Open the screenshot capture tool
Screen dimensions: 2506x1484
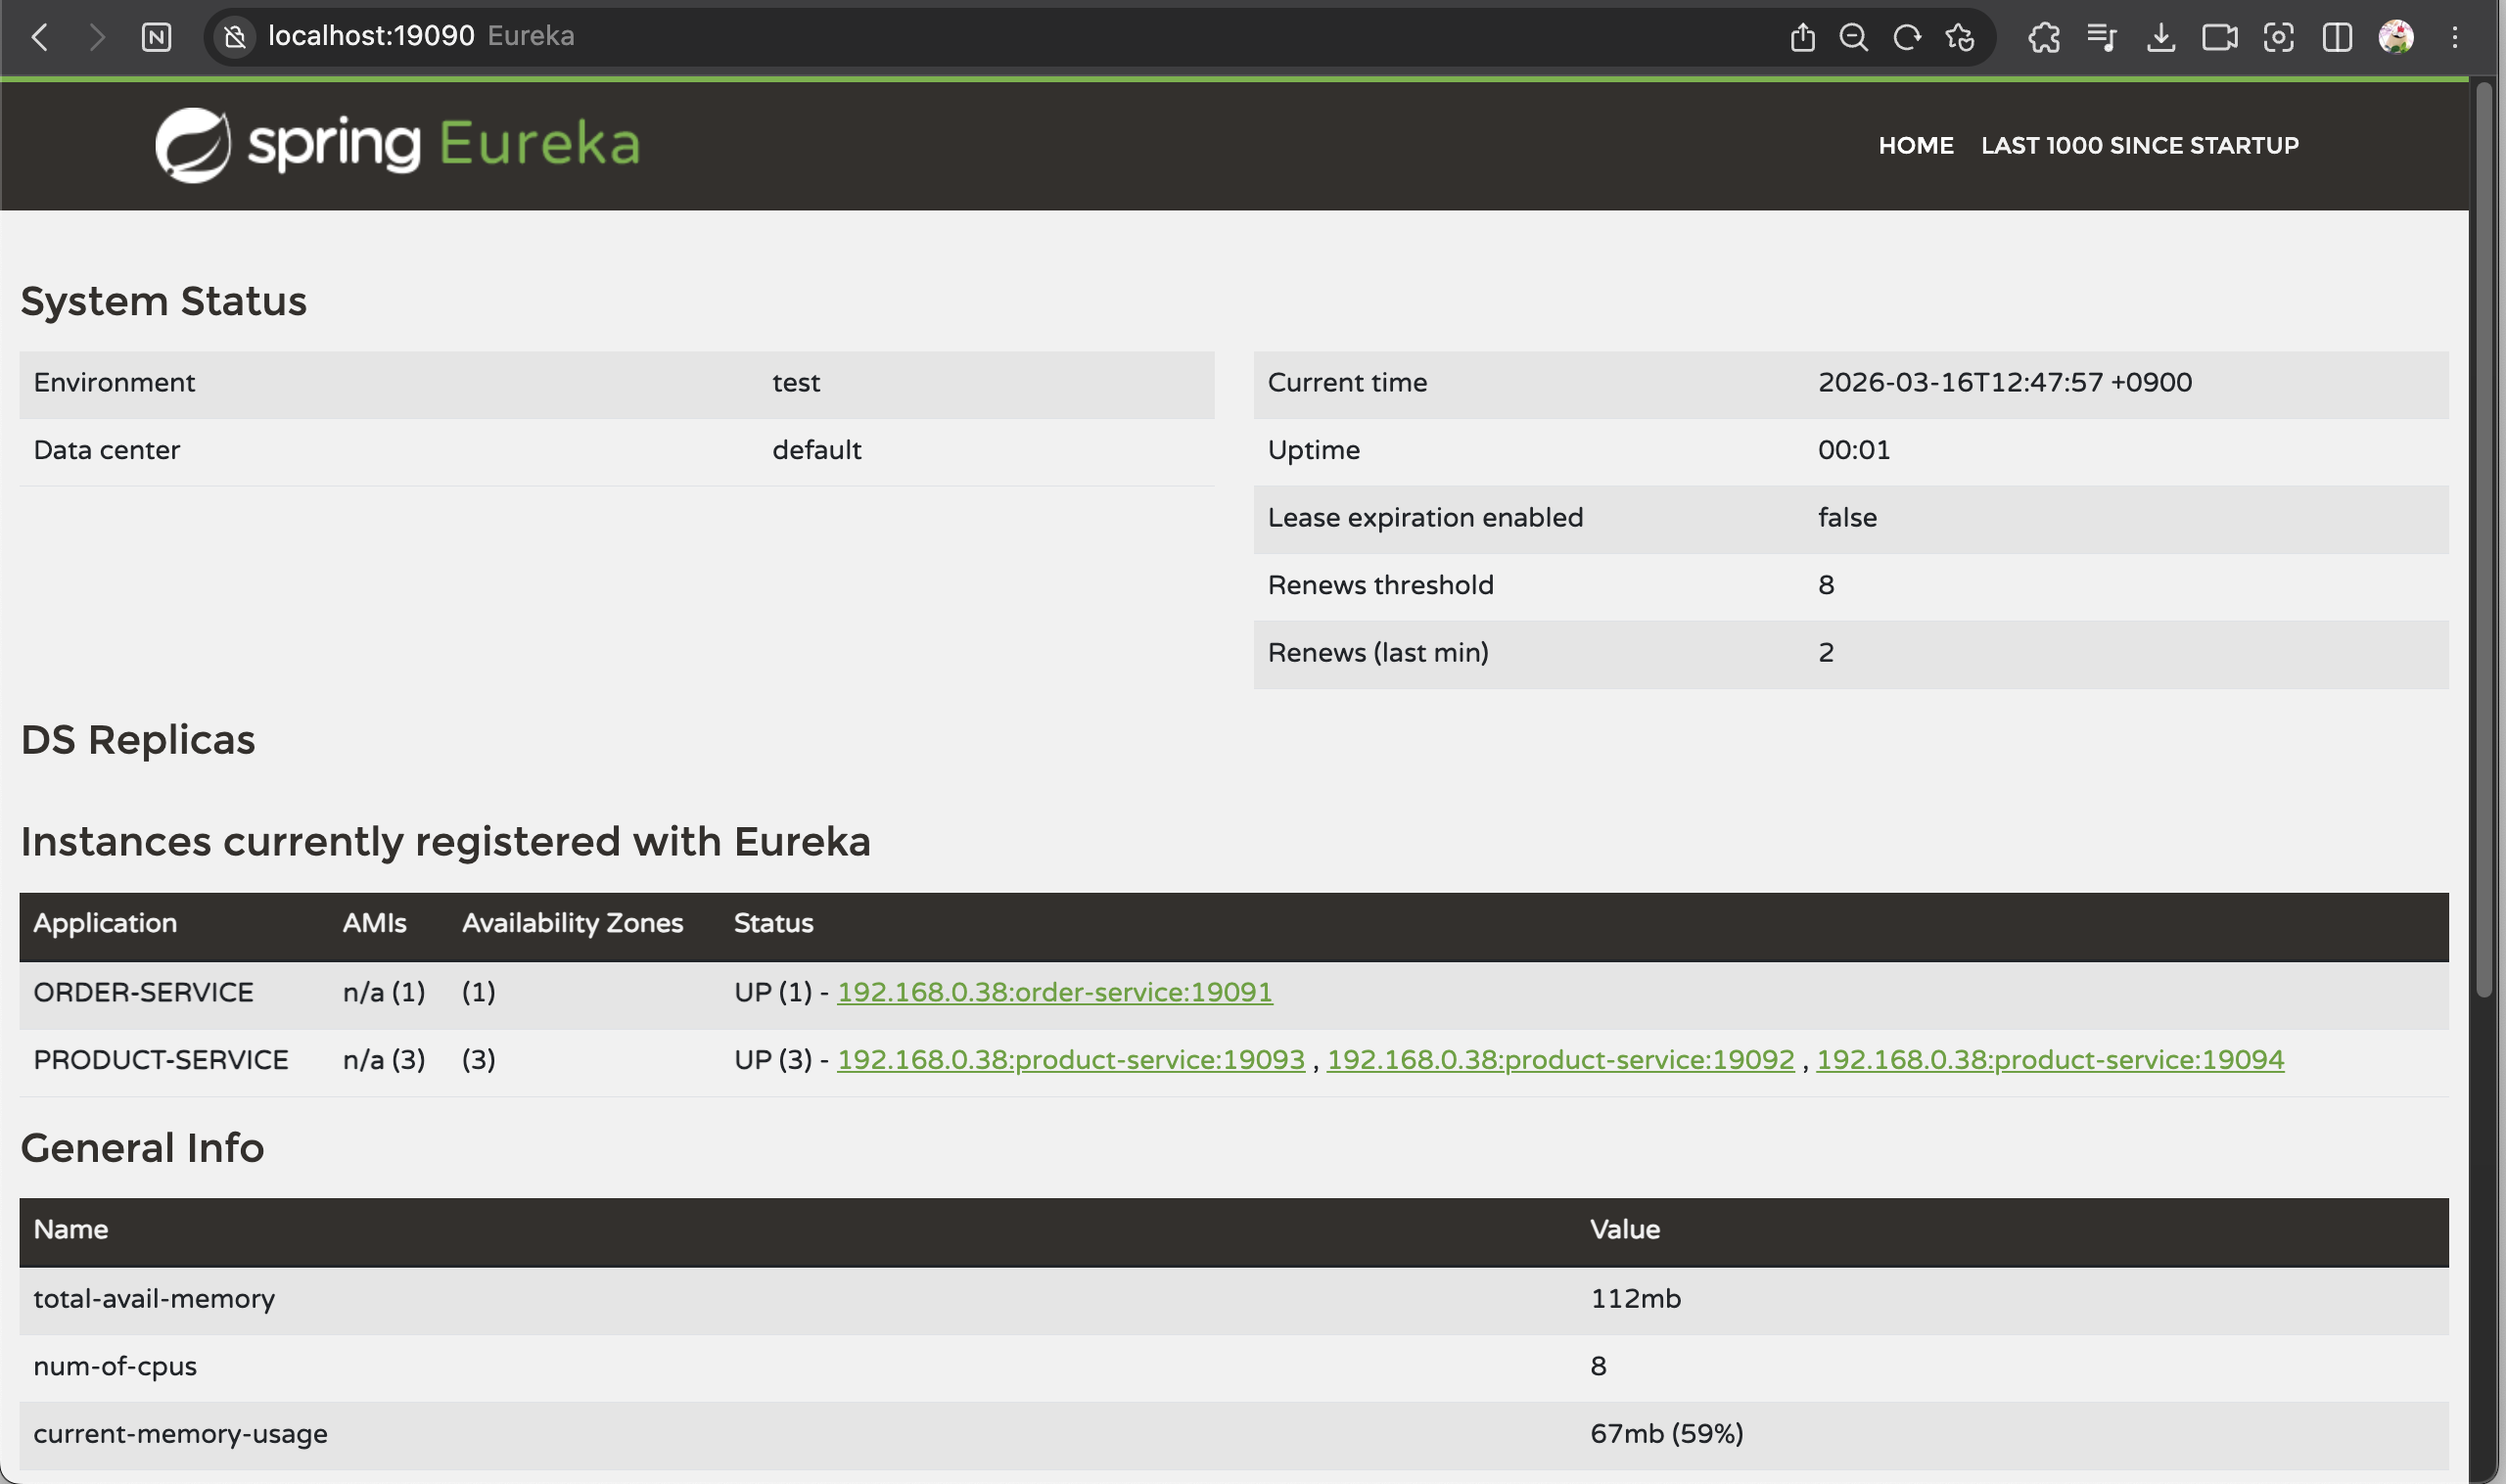click(2279, 37)
